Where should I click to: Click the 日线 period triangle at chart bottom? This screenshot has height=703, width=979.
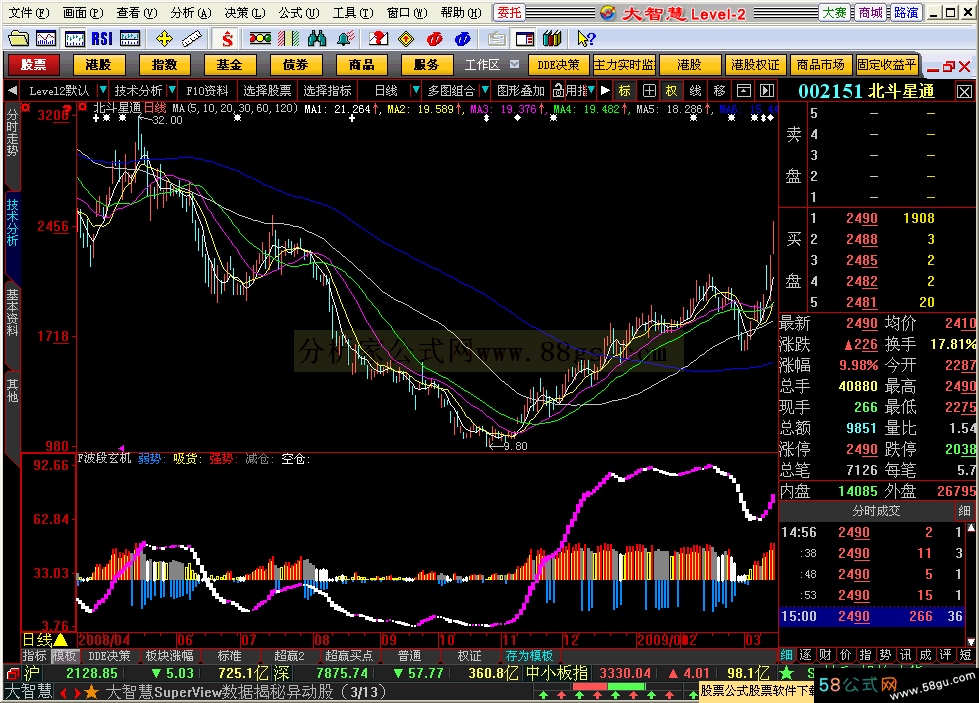pyautogui.click(x=61, y=640)
